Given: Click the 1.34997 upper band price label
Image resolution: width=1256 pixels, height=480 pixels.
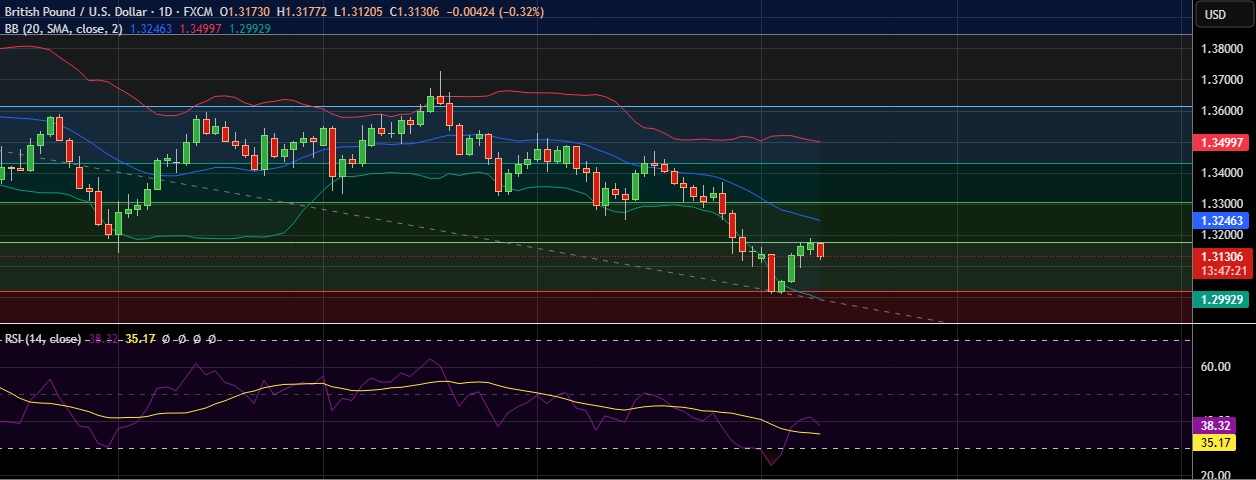Looking at the screenshot, I should (1223, 143).
